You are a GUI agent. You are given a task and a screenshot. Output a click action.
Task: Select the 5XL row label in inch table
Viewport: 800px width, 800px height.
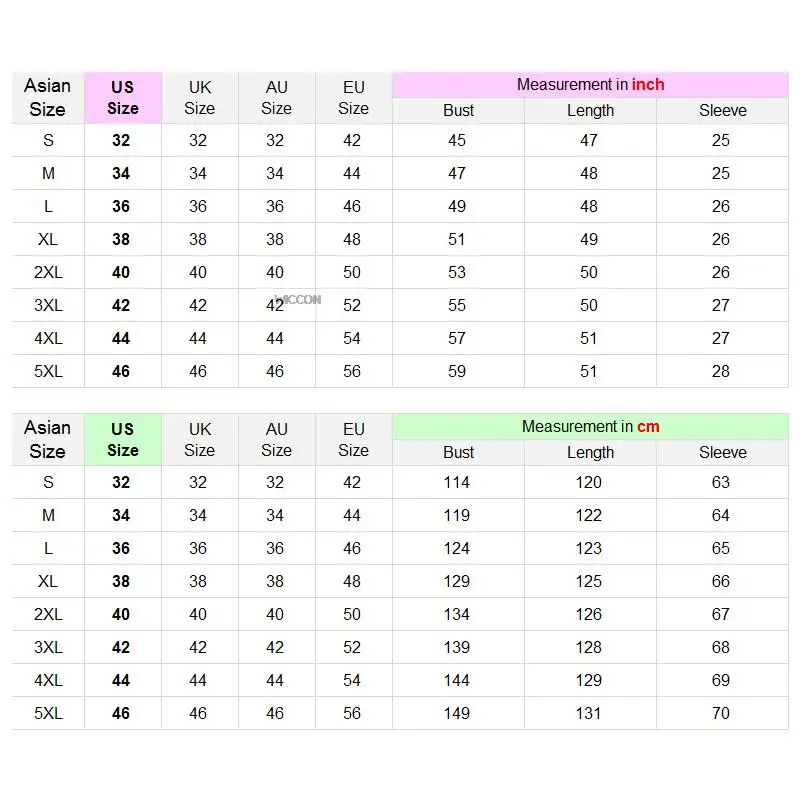(x=47, y=371)
